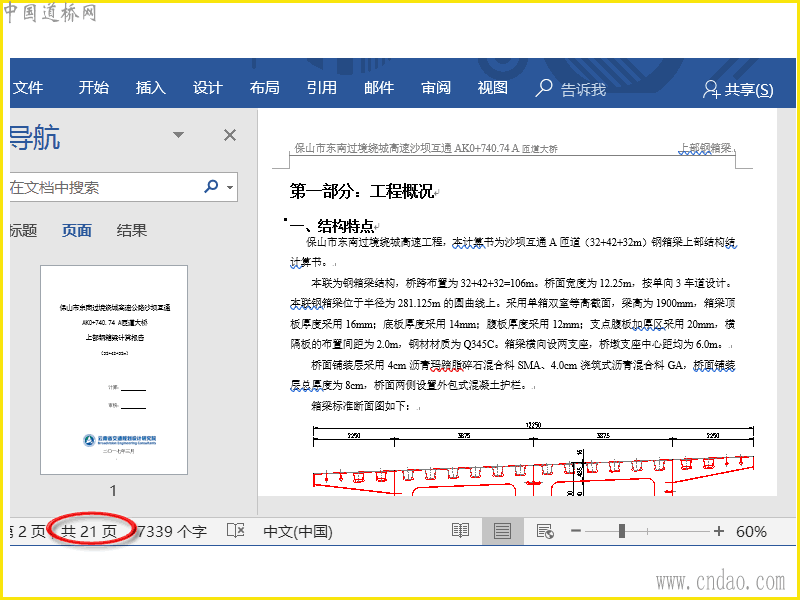Open the 插入 ribbon tab
The height and width of the screenshot is (600, 800).
151,88
